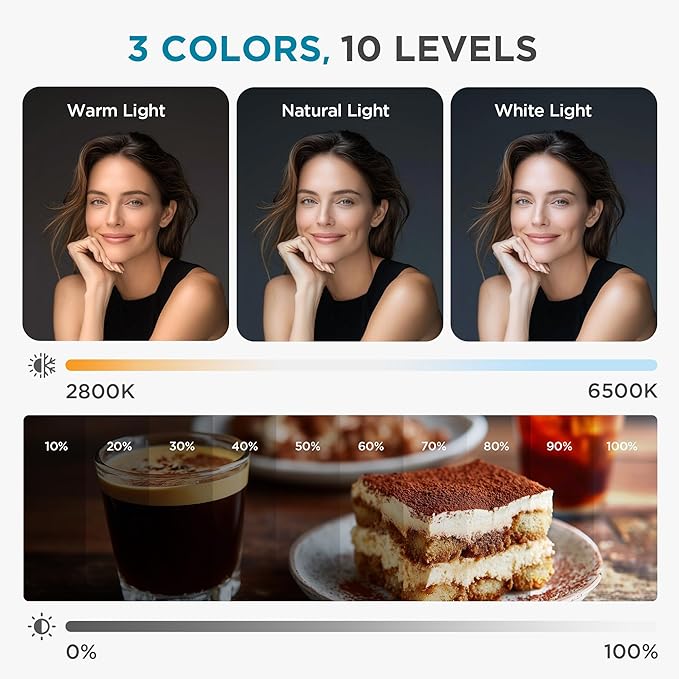Click the 30% brightness marker

(x=182, y=446)
